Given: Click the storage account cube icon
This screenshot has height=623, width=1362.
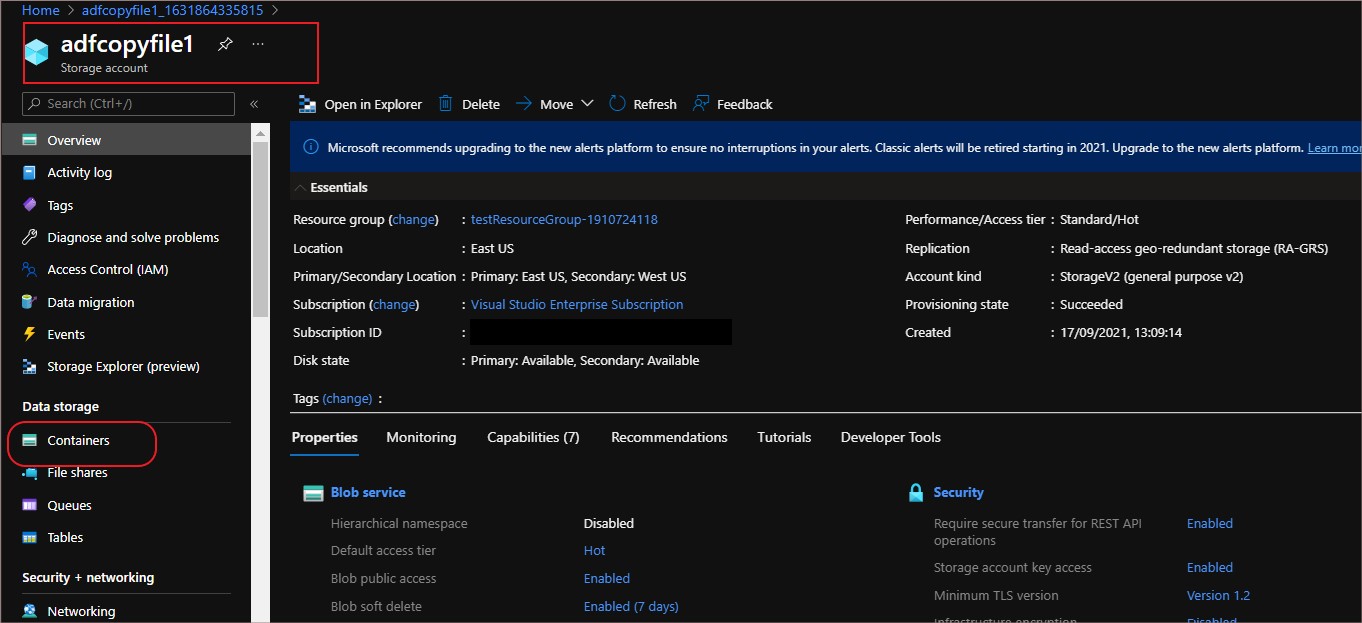Looking at the screenshot, I should (x=37, y=52).
